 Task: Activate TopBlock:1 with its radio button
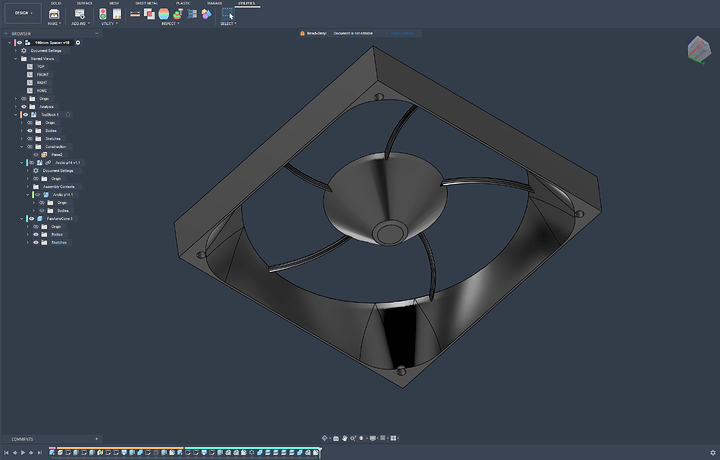pyautogui.click(x=68, y=115)
